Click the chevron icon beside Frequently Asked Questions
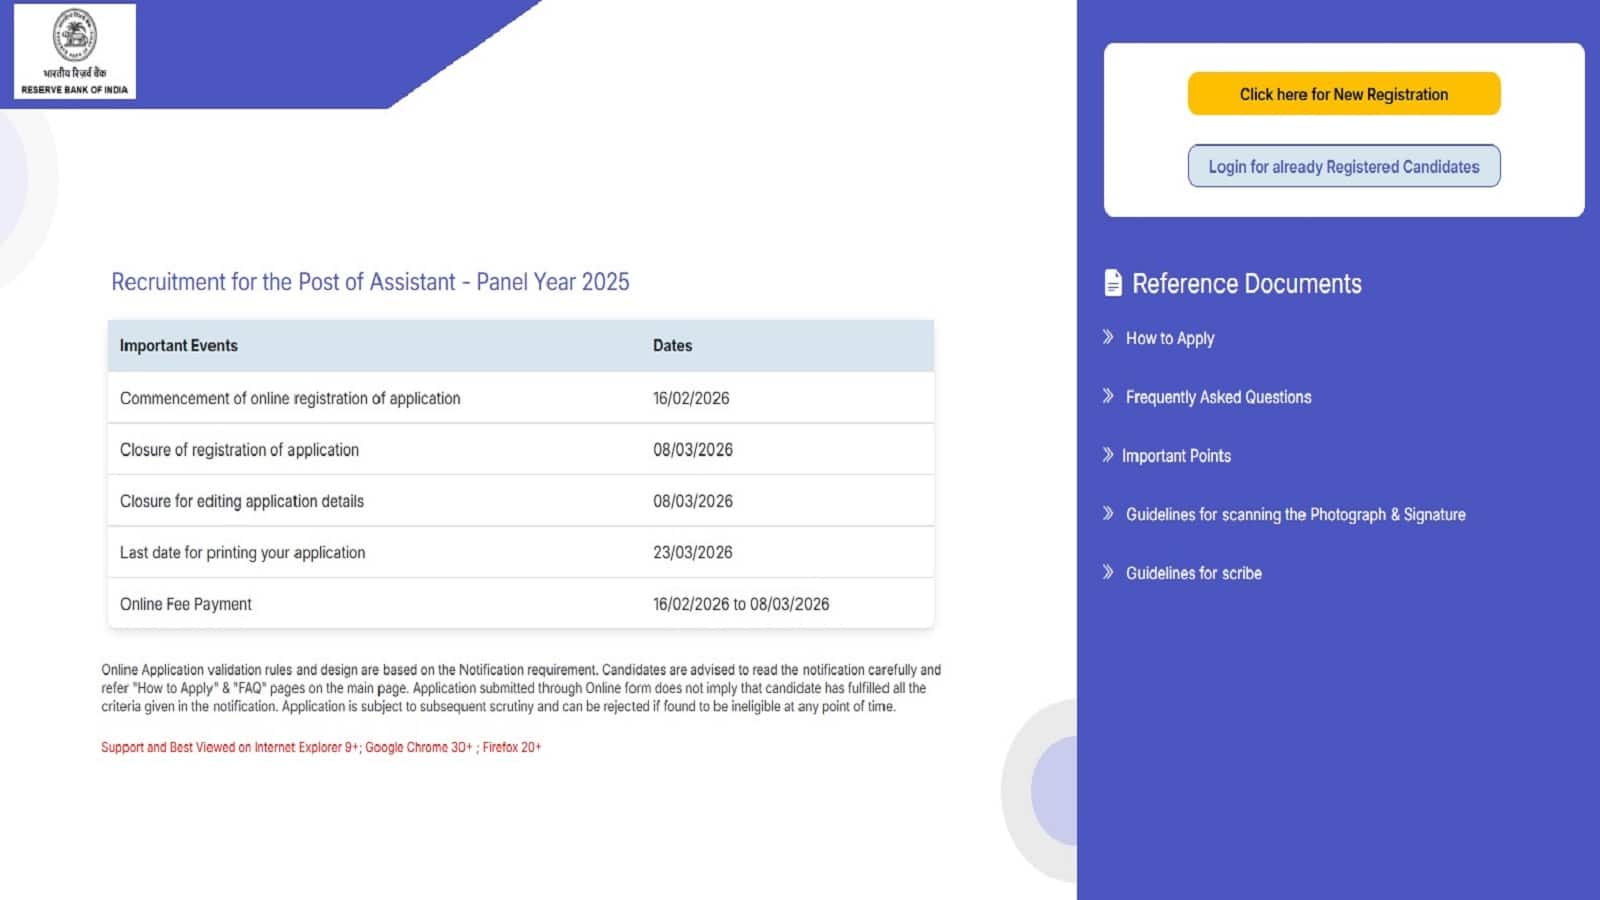The width and height of the screenshot is (1600, 900). pyautogui.click(x=1108, y=397)
